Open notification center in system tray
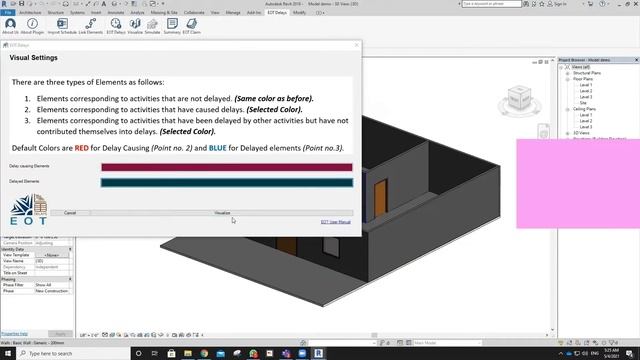The image size is (640, 360). tap(630, 353)
